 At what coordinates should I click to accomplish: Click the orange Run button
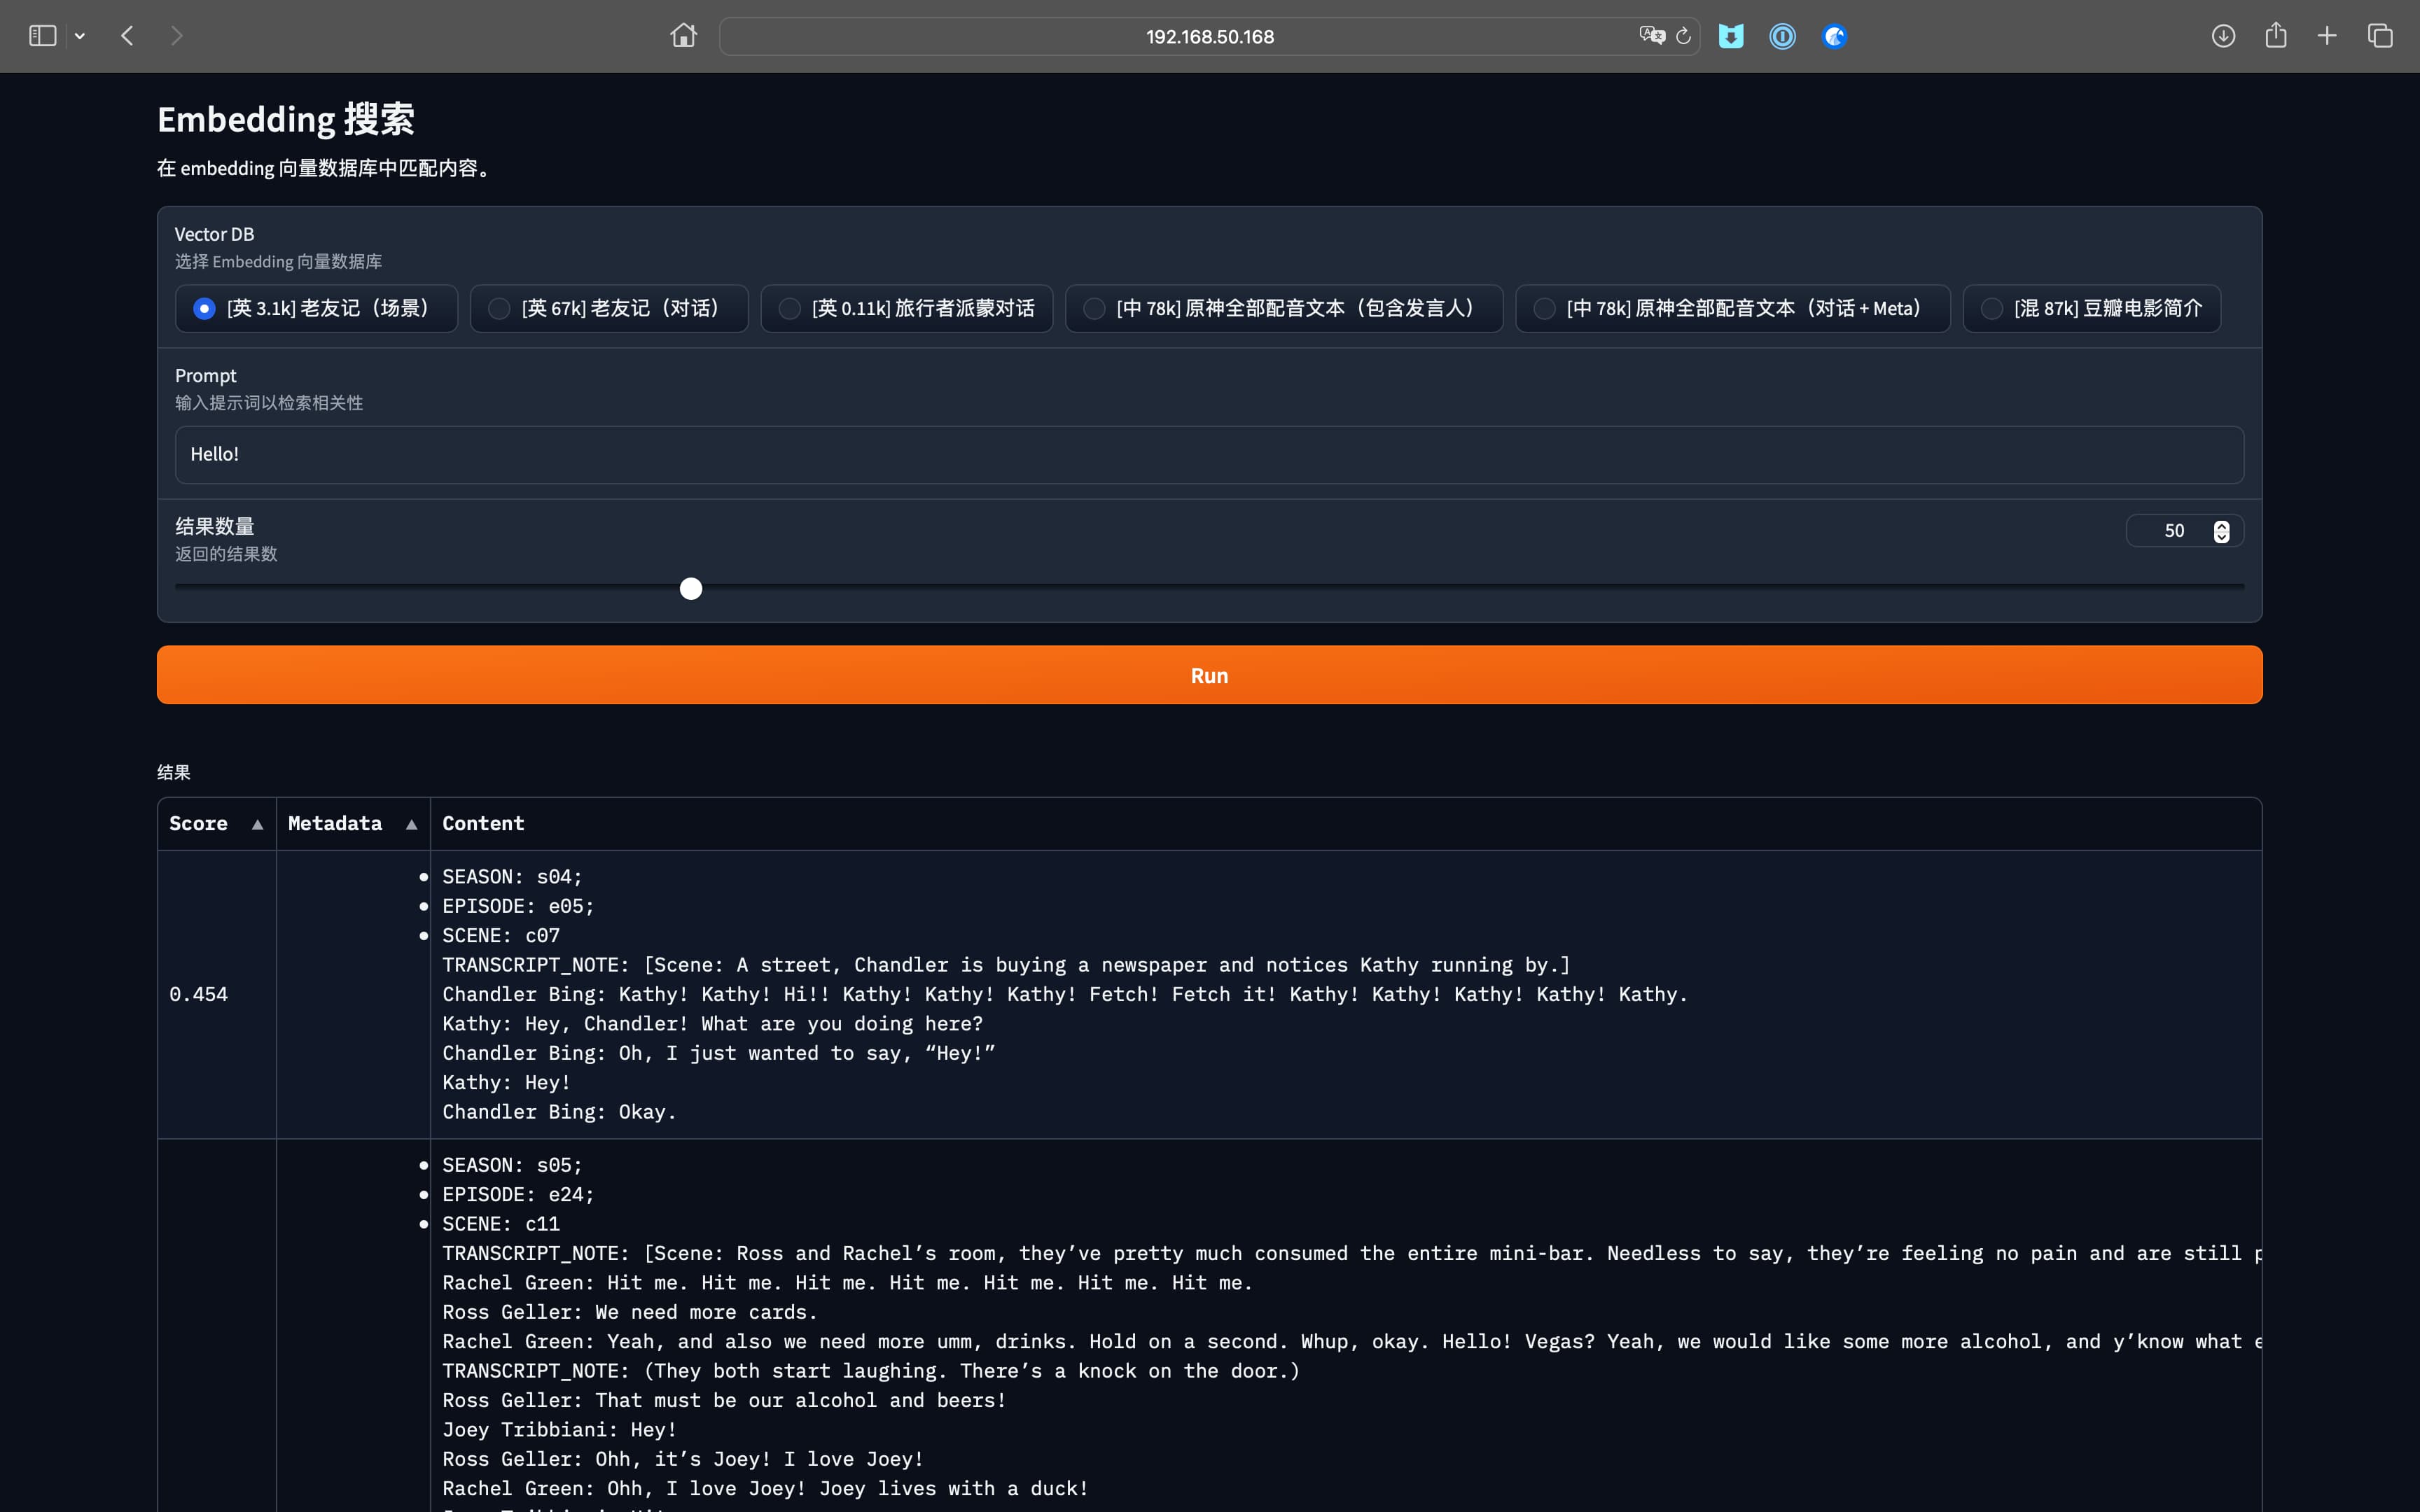(x=1209, y=675)
